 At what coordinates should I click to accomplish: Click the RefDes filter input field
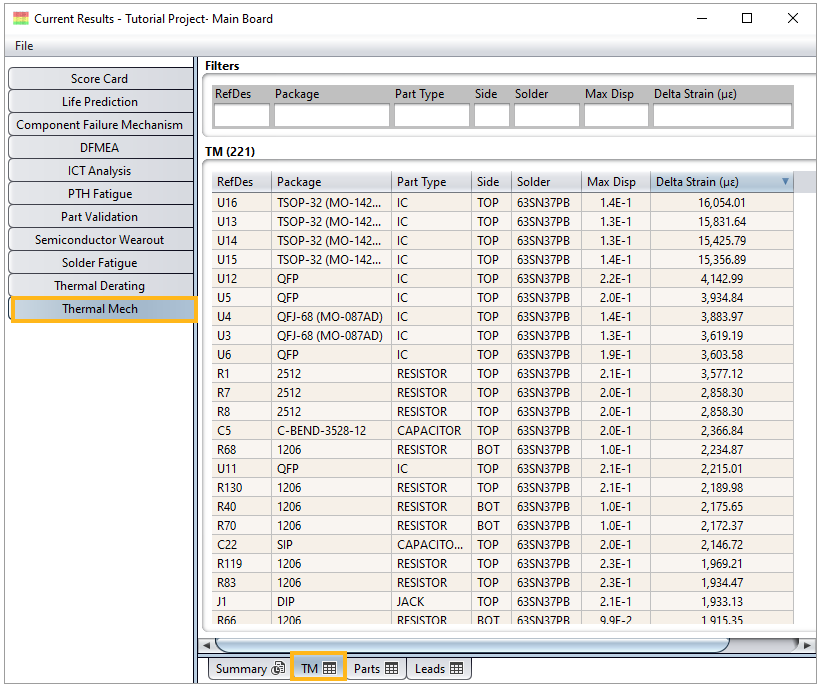pos(241,116)
